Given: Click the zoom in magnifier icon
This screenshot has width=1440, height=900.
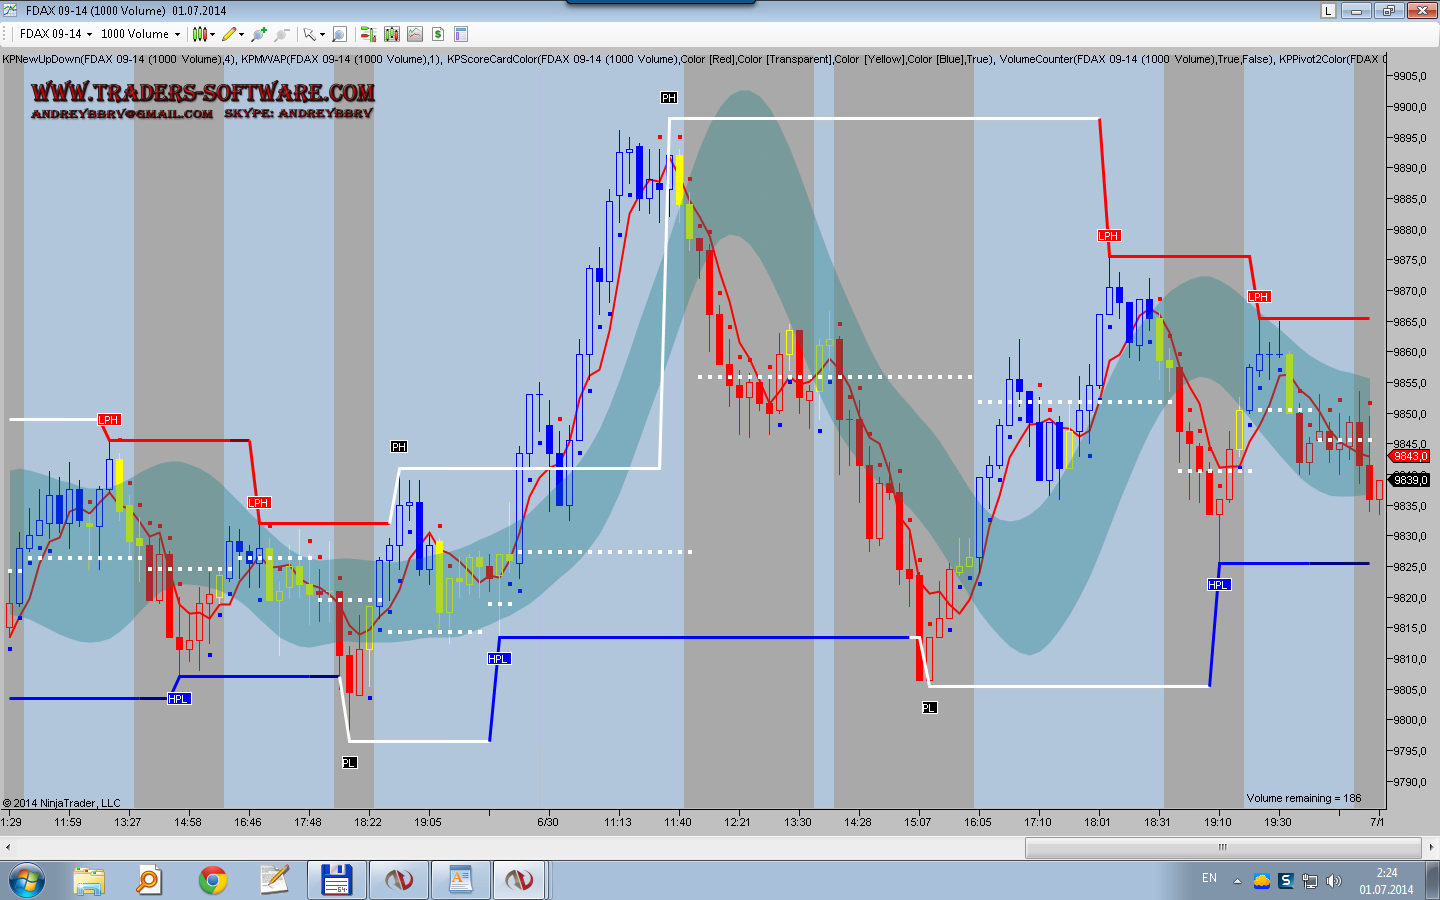Looking at the screenshot, I should coord(259,34).
